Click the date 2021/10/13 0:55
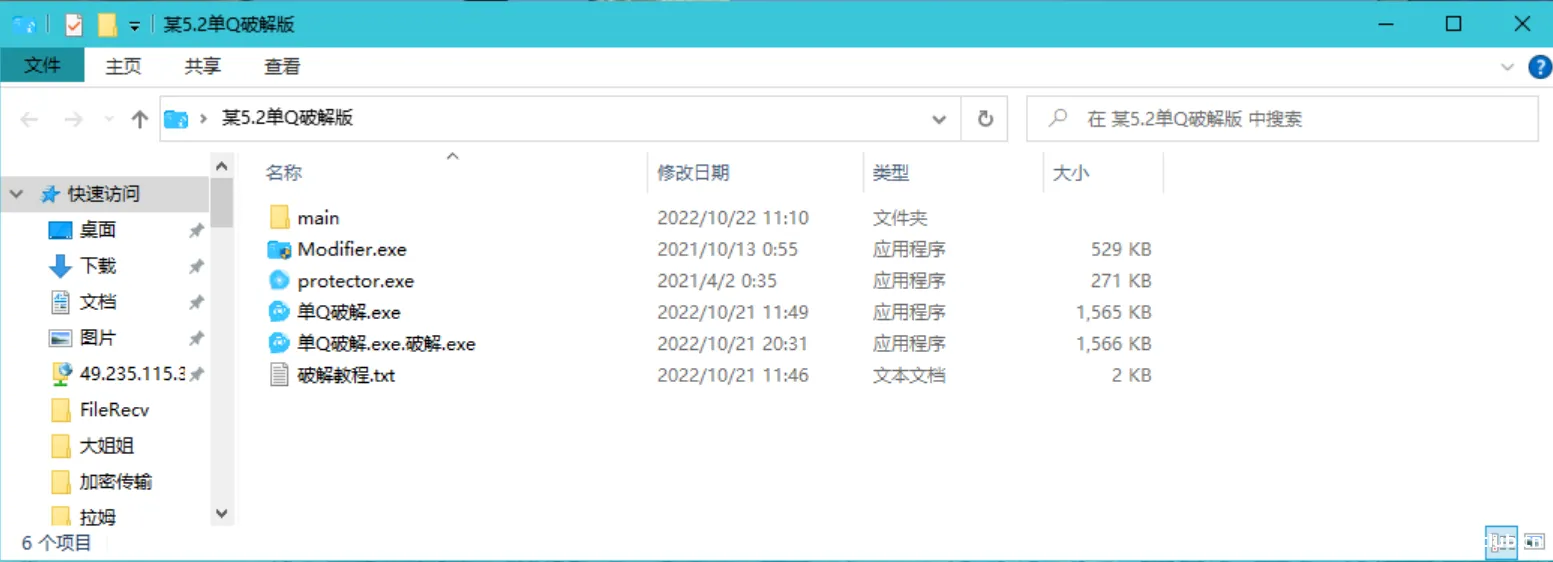Screen dimensions: 1553x562 coord(728,249)
